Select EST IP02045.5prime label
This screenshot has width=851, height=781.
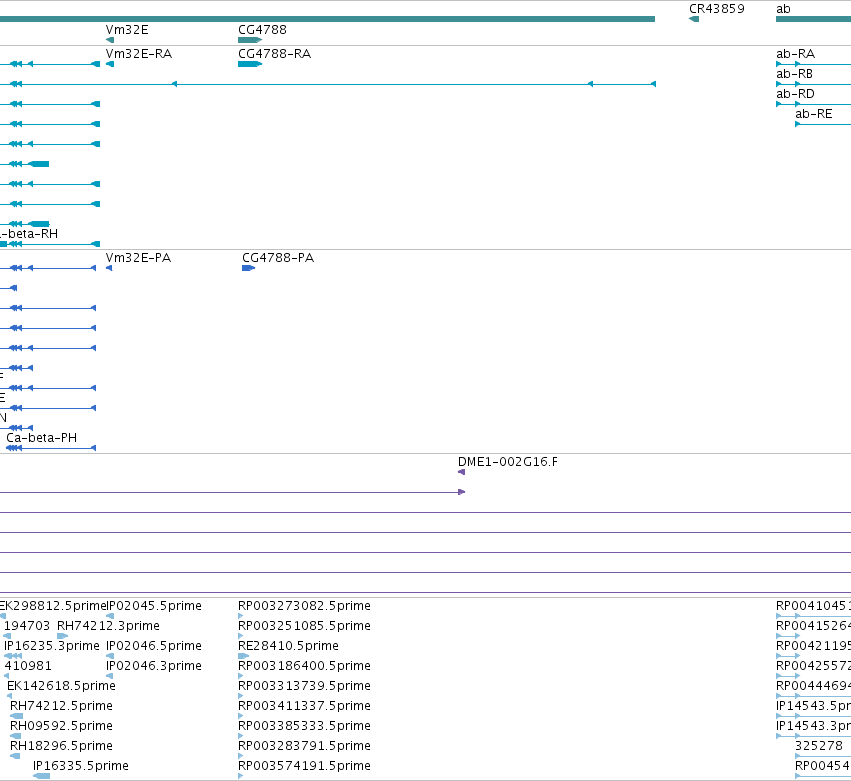[x=154, y=606]
